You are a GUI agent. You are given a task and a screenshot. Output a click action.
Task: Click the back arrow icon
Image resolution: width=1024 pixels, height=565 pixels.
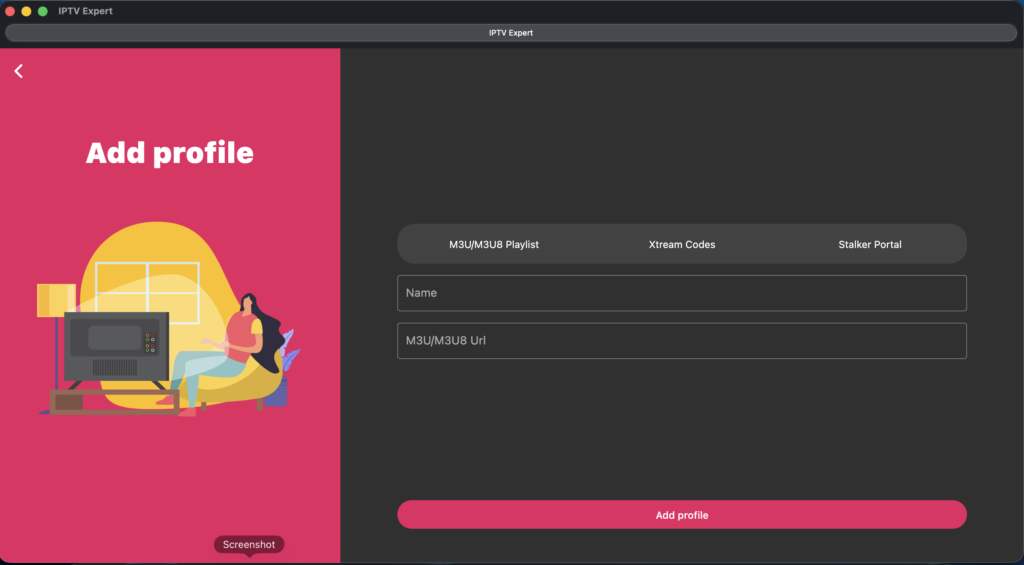pos(18,71)
